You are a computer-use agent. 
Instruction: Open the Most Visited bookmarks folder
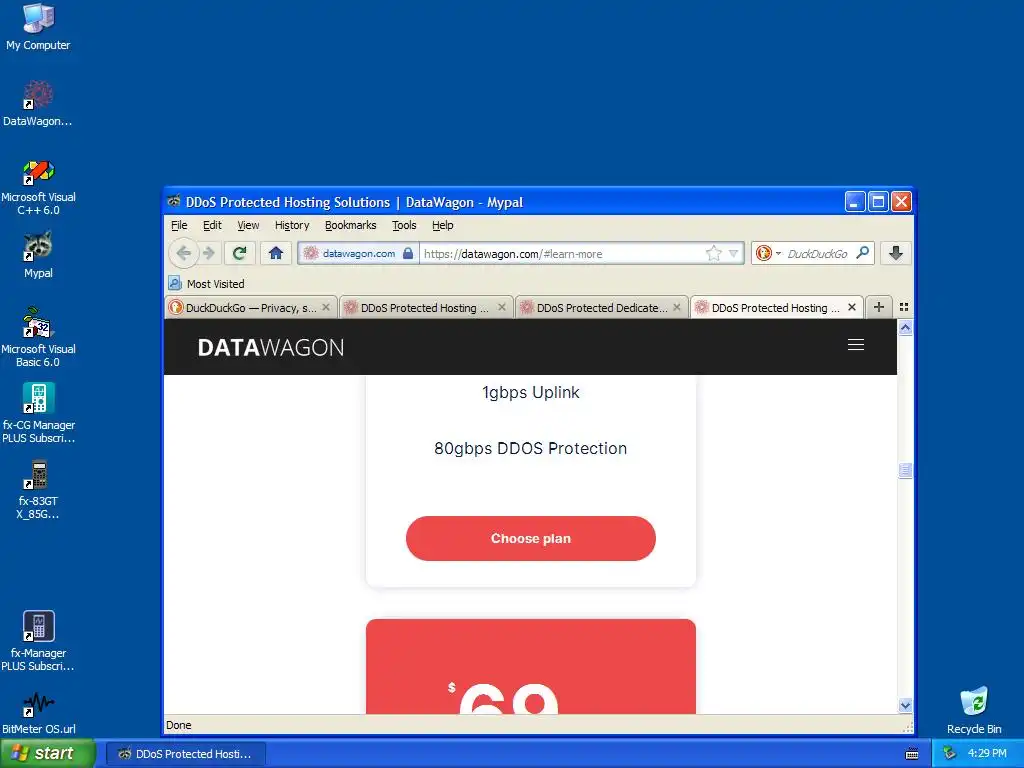point(206,283)
